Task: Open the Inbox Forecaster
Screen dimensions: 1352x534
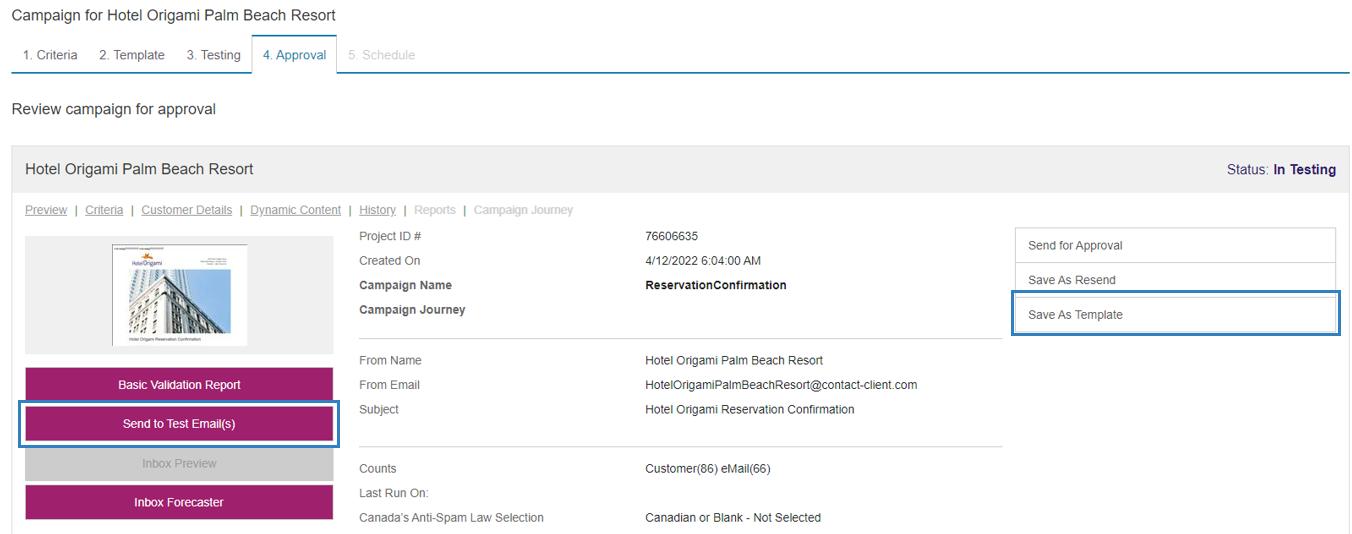Action: pos(179,502)
